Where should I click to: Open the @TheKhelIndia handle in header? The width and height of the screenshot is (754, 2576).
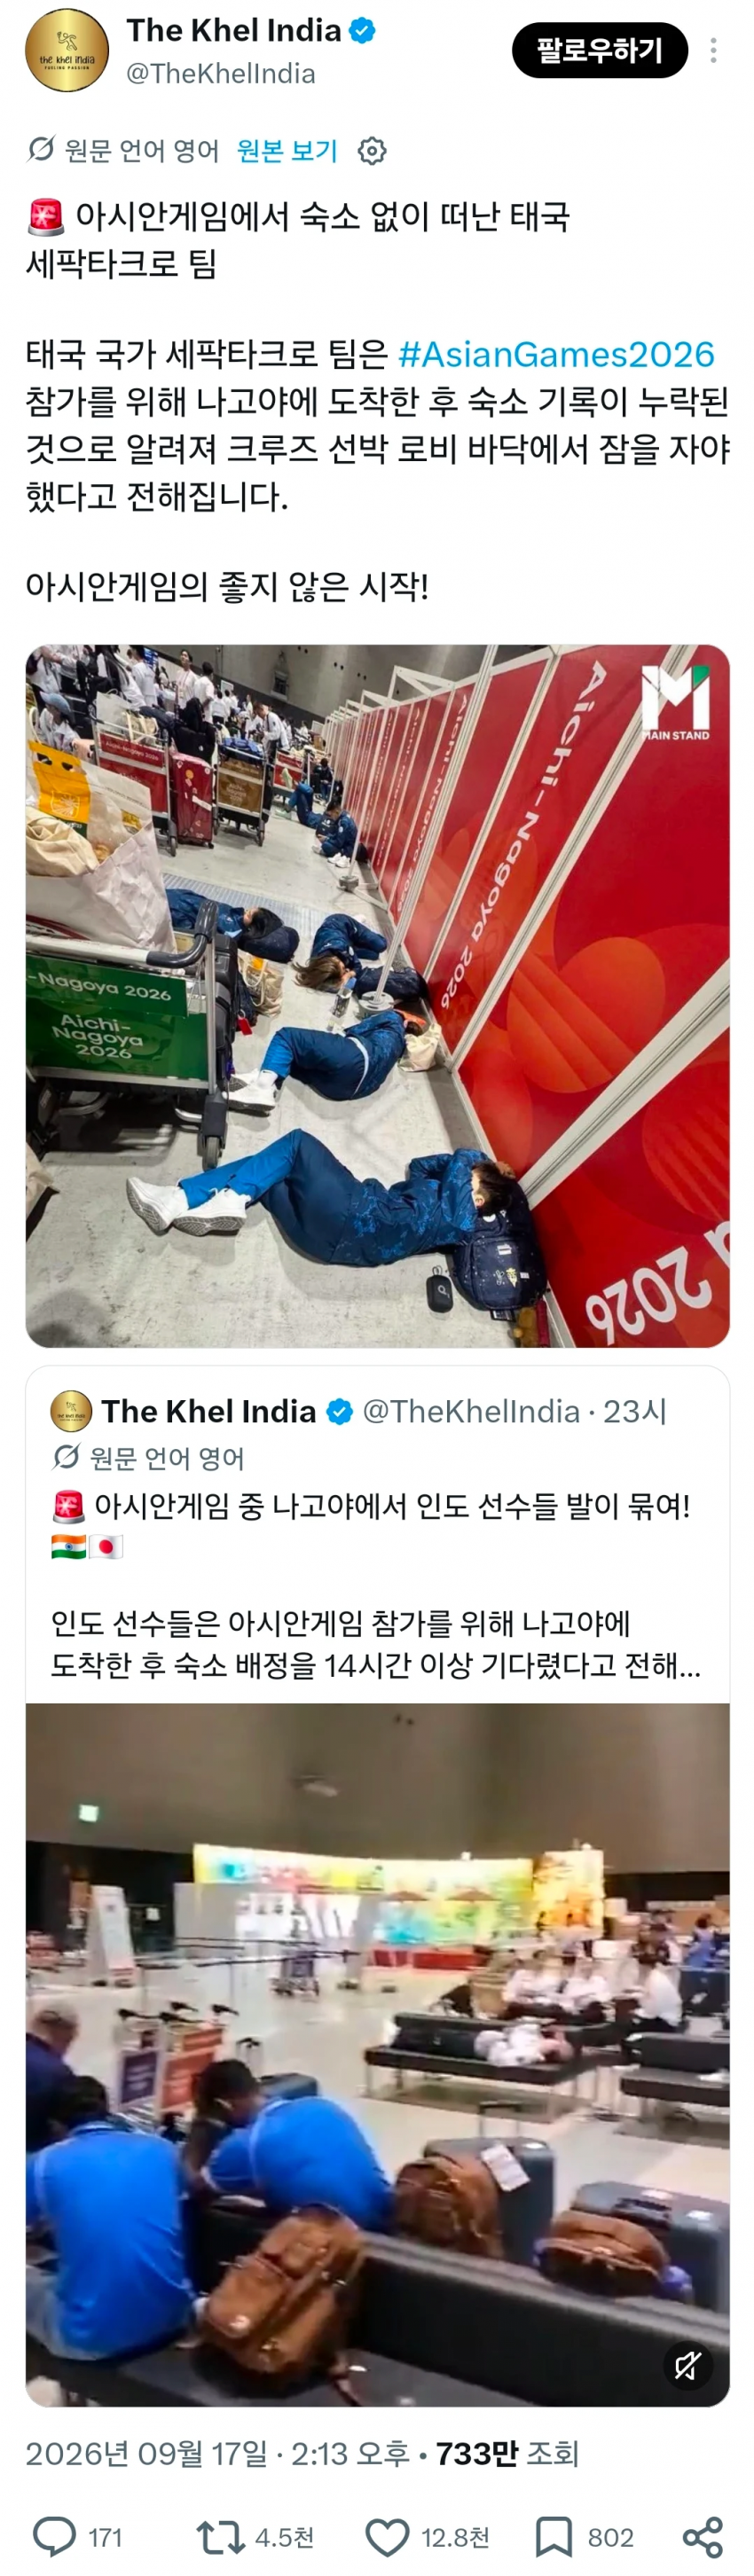(221, 74)
